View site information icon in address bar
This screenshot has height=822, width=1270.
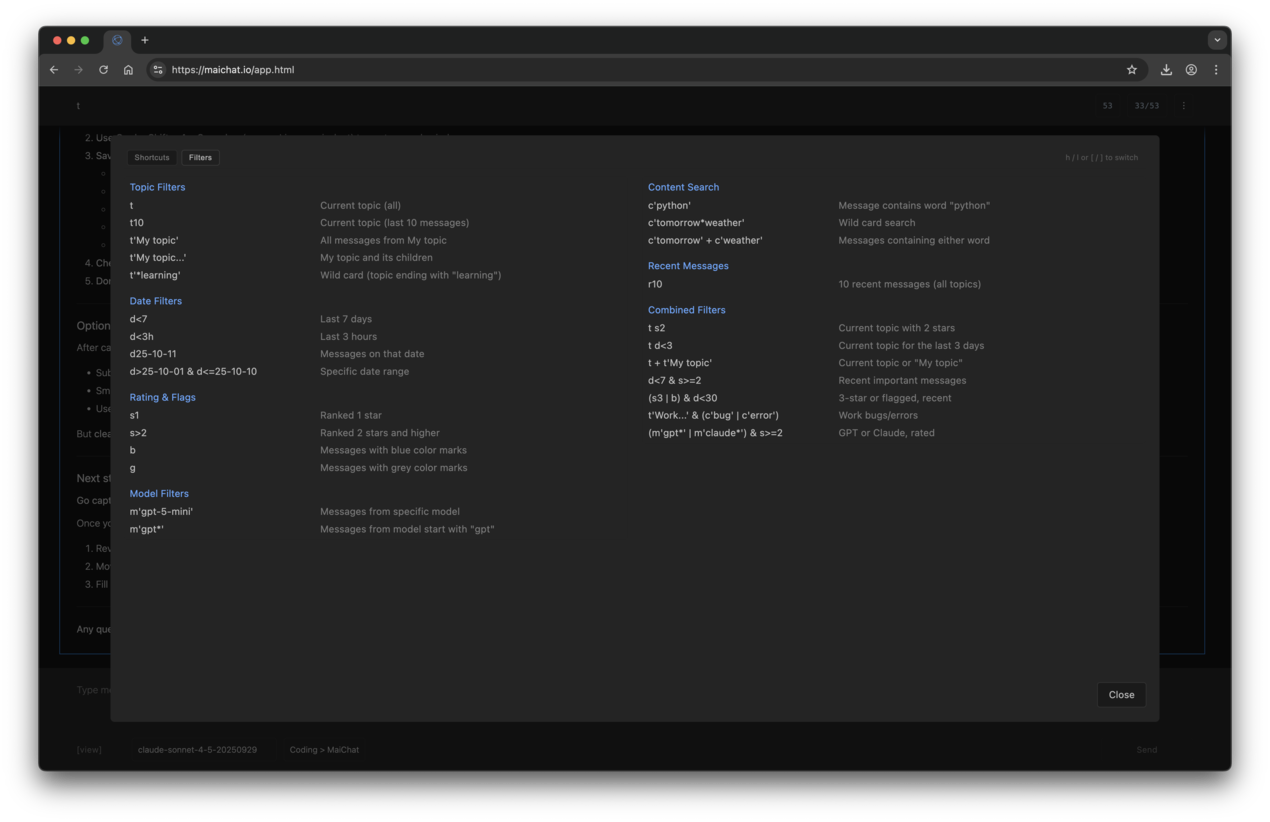pos(158,70)
